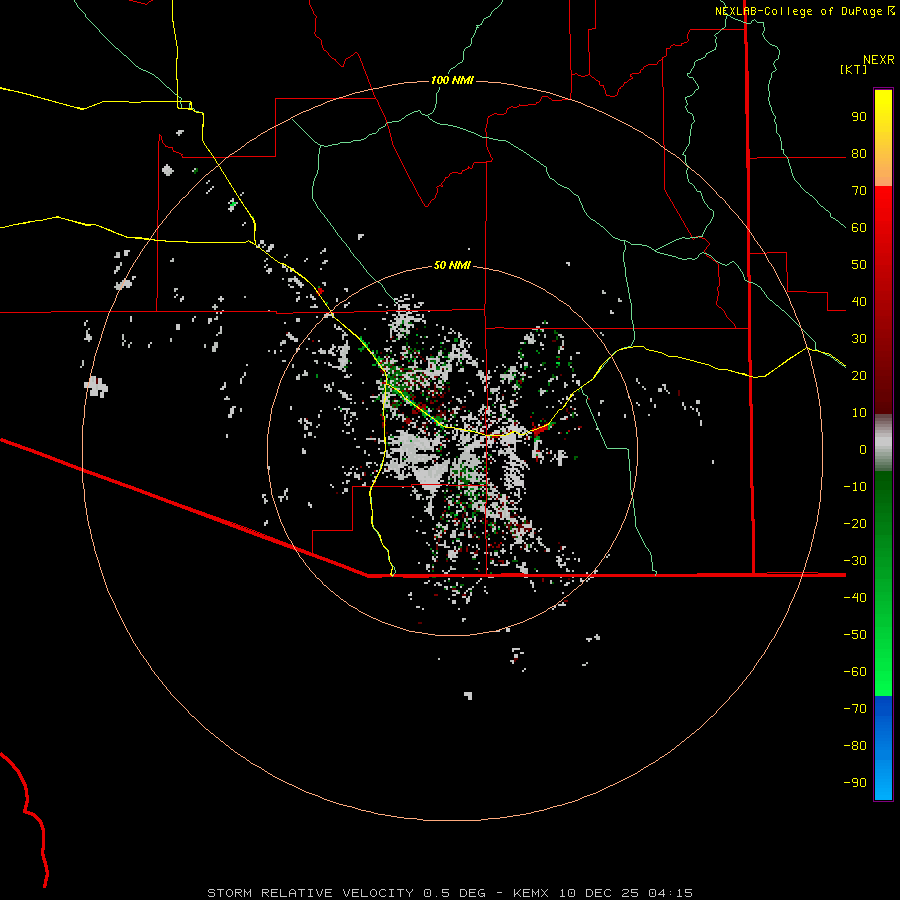Click the -20 value on velocity scale
Image resolution: width=900 pixels, height=900 pixels.
pyautogui.click(x=855, y=523)
